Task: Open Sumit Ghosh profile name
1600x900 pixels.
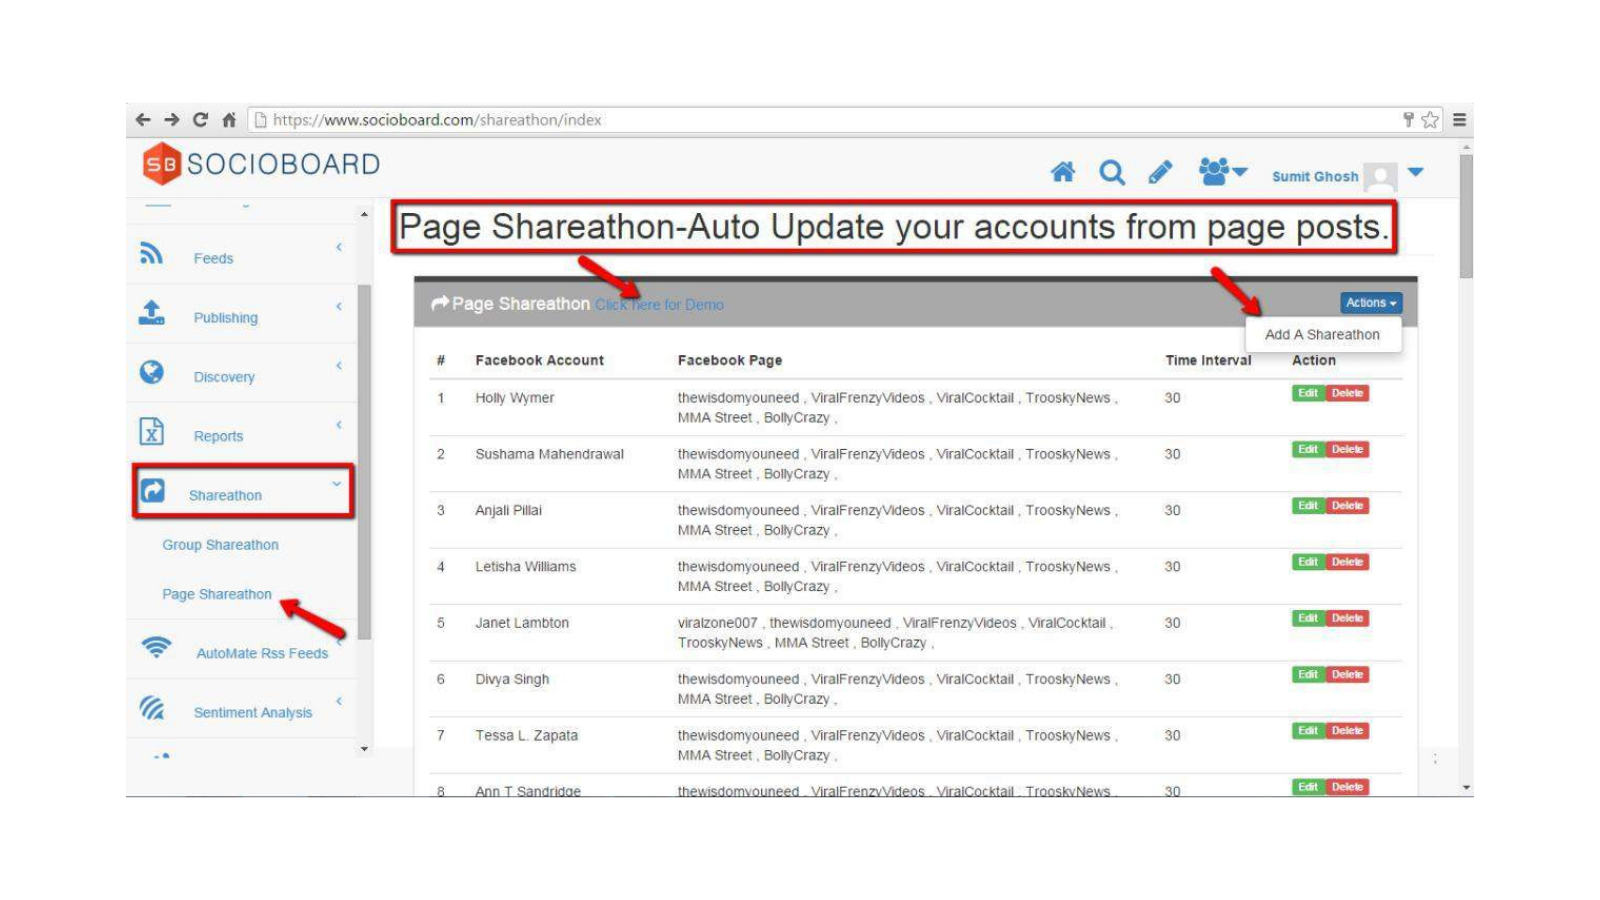Action: point(1315,176)
